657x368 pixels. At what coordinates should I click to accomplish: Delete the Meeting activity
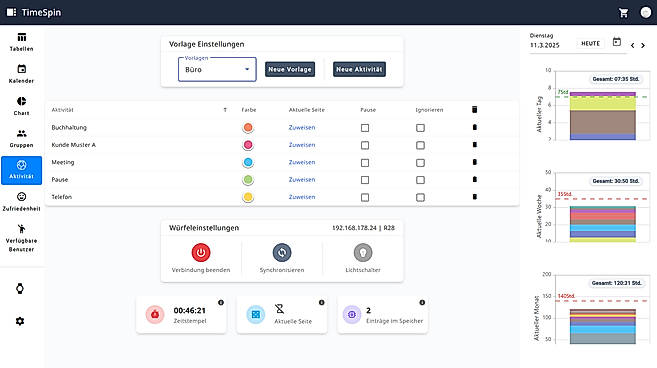pyautogui.click(x=475, y=162)
